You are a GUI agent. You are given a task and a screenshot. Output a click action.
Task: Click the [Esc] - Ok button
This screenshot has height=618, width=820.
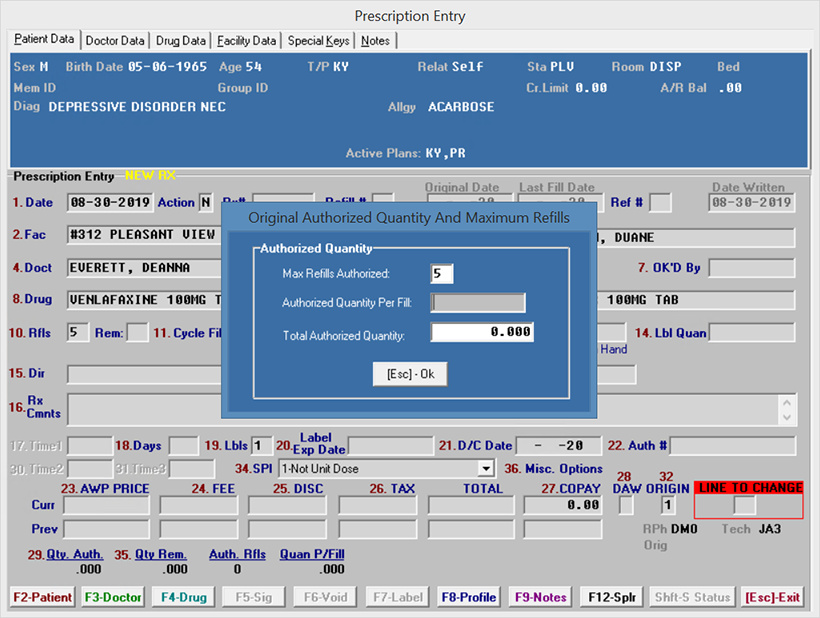click(410, 374)
